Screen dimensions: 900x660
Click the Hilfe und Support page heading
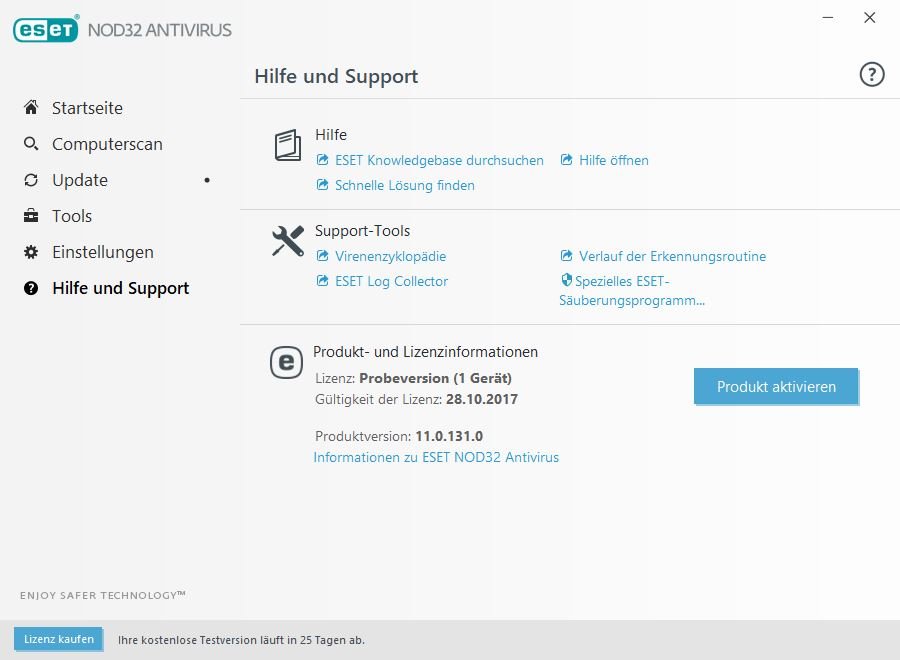click(x=336, y=76)
